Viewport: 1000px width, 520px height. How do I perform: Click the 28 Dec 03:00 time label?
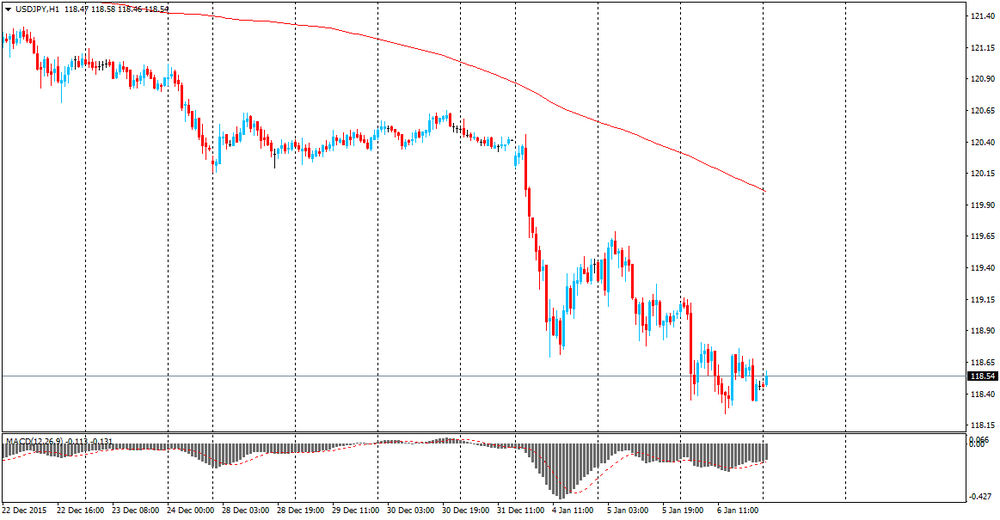[x=246, y=510]
